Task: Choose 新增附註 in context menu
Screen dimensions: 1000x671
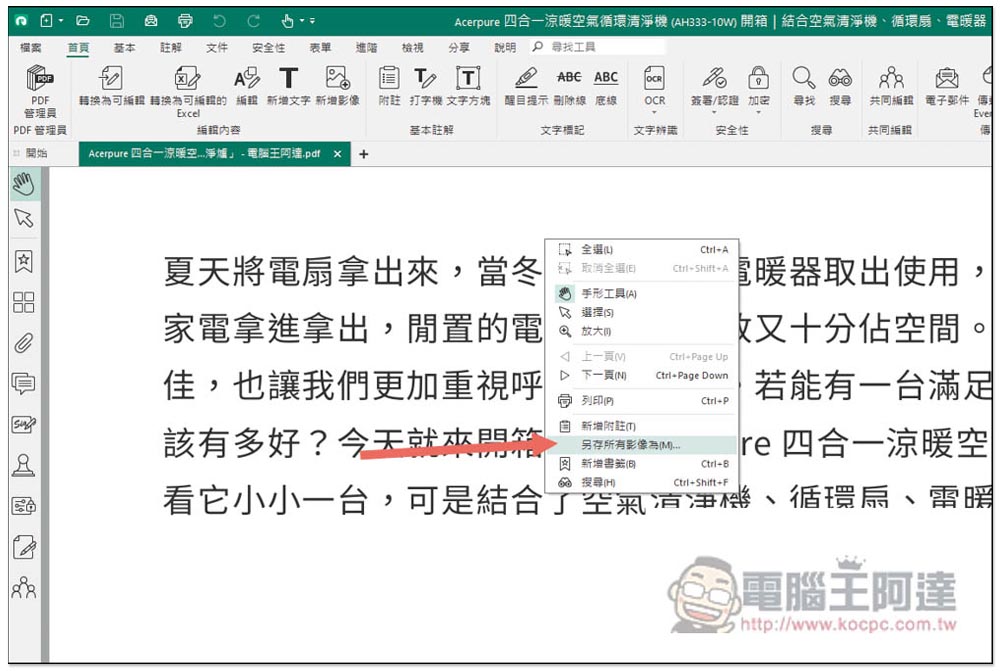Action: click(x=642, y=426)
